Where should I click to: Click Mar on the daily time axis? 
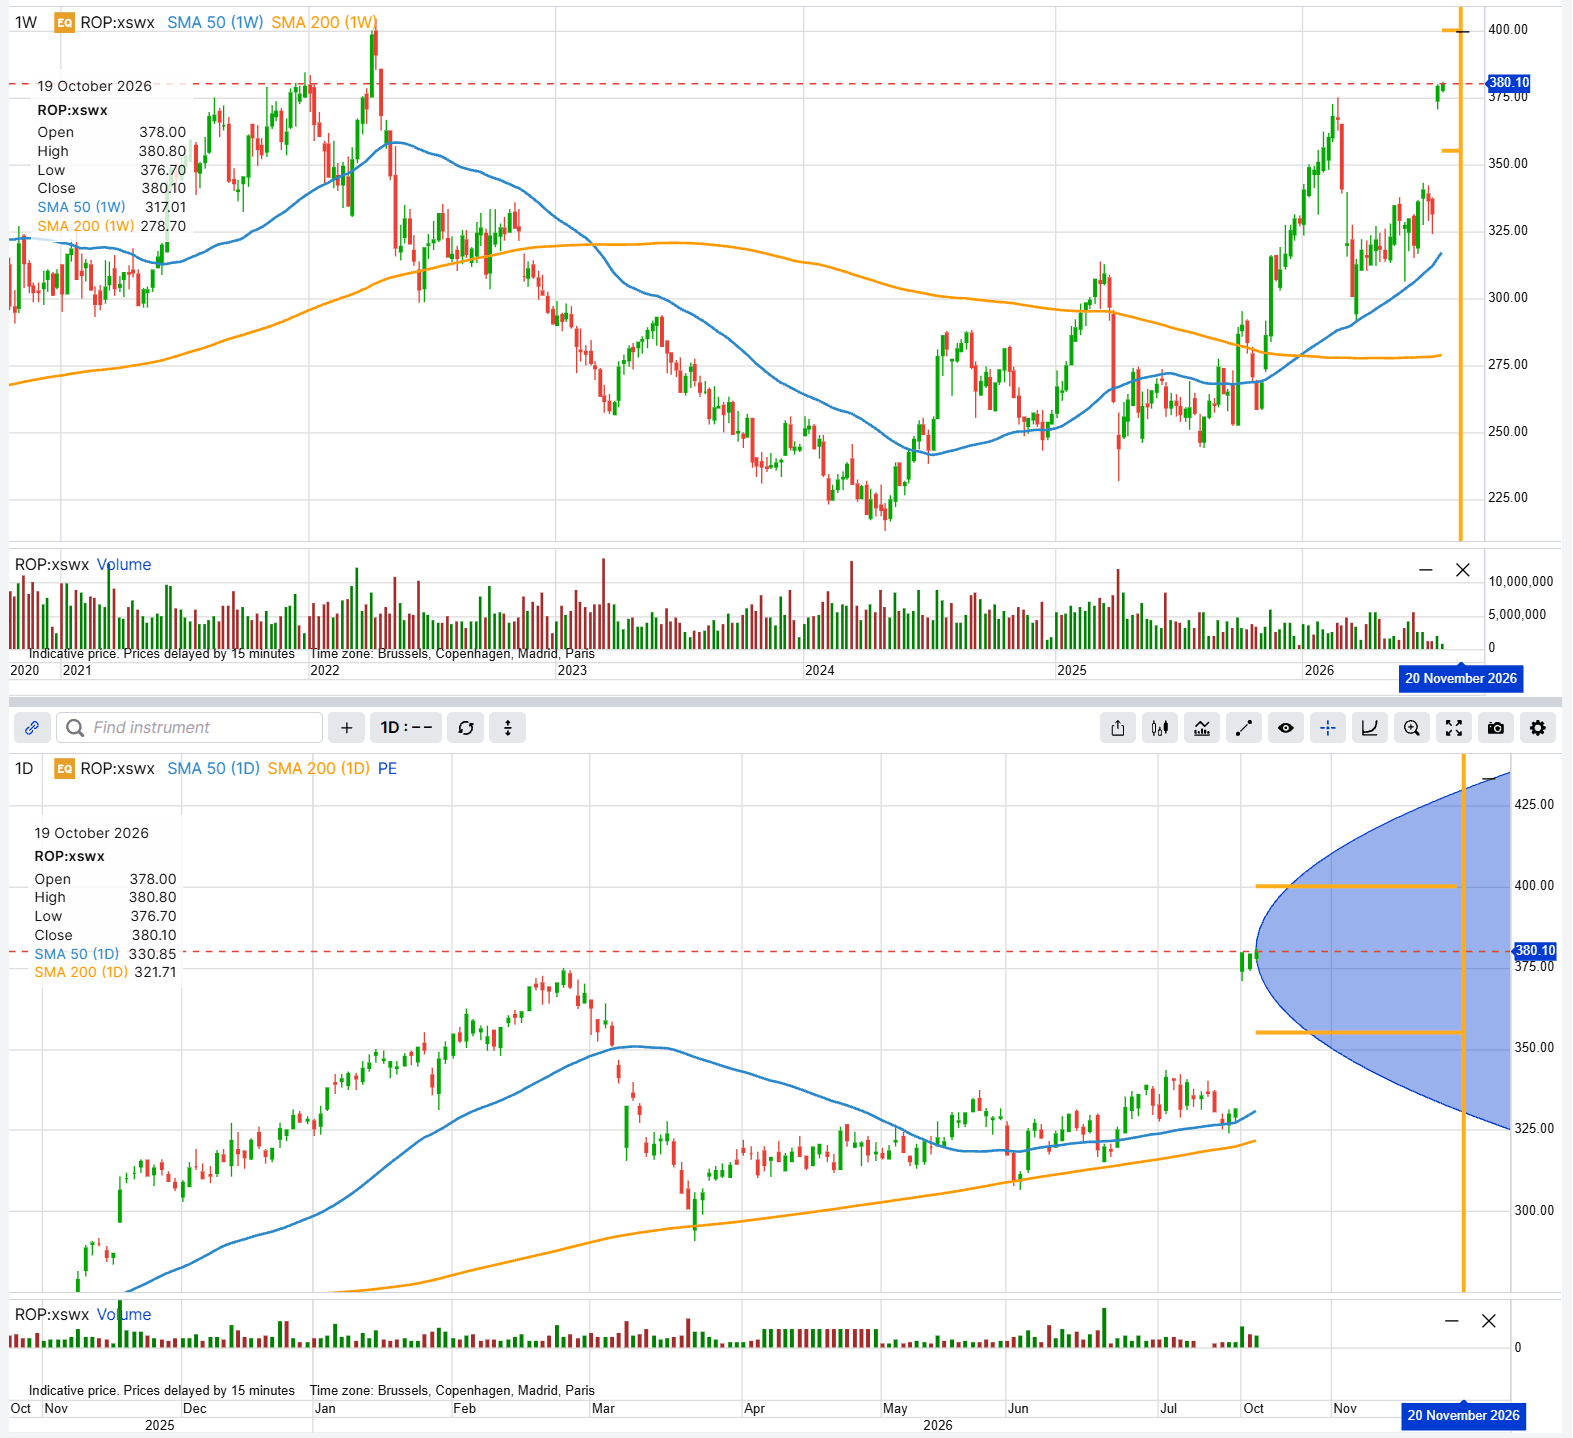click(603, 1408)
